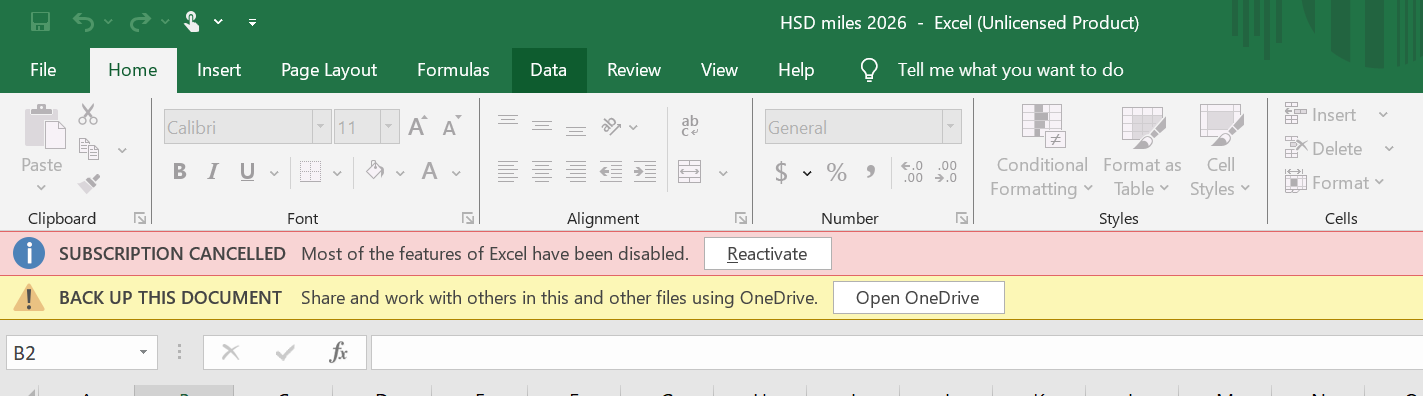The image size is (1423, 396).
Task: Toggle Bold formatting
Action: pos(180,172)
